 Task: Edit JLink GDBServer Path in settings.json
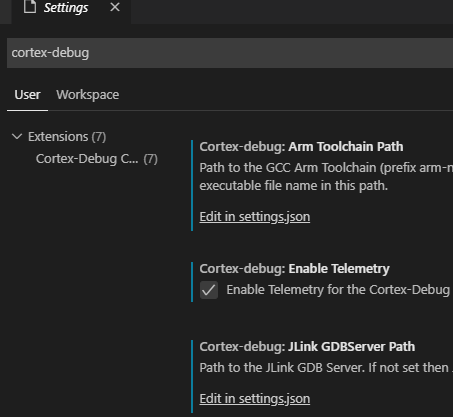coord(255,399)
